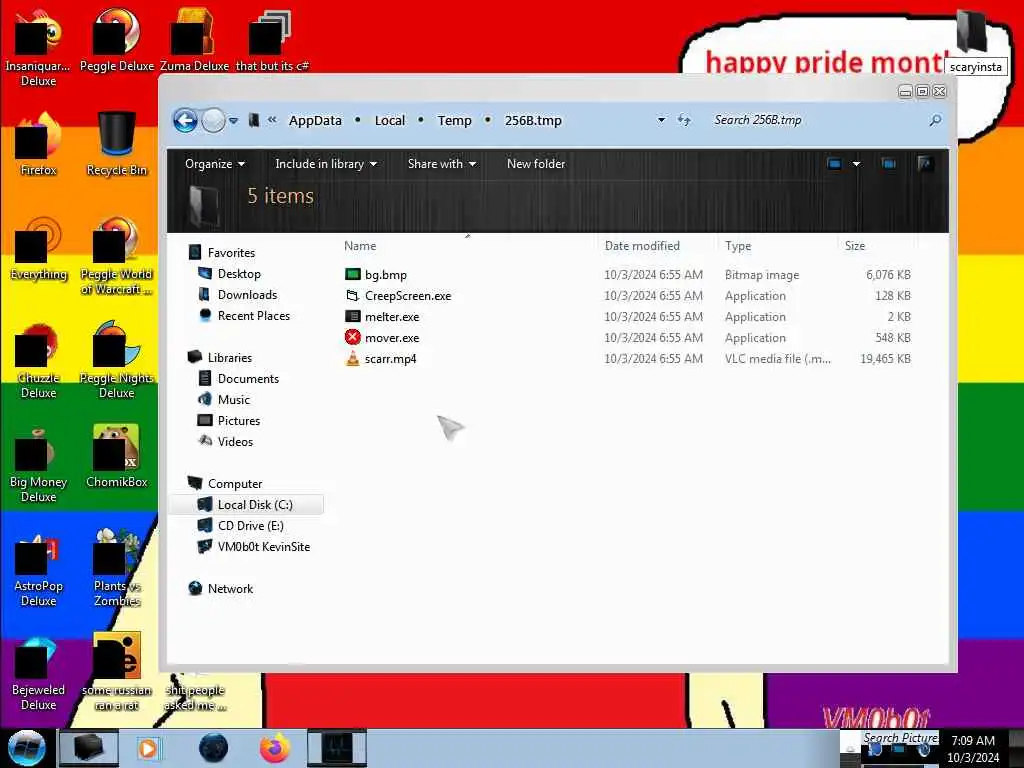Sort by the Size column header
Image resolution: width=1024 pixels, height=768 pixels.
(855, 246)
